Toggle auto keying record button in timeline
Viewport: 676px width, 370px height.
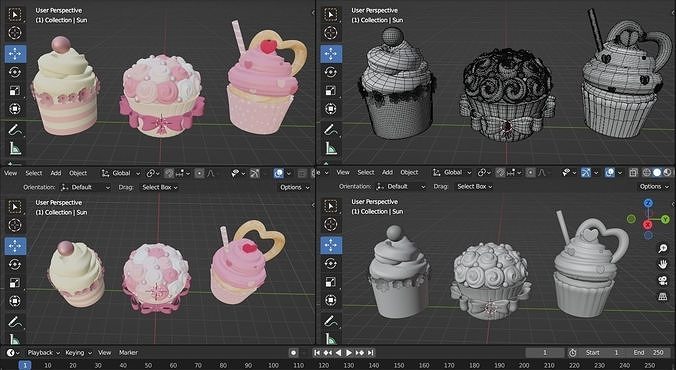point(294,353)
